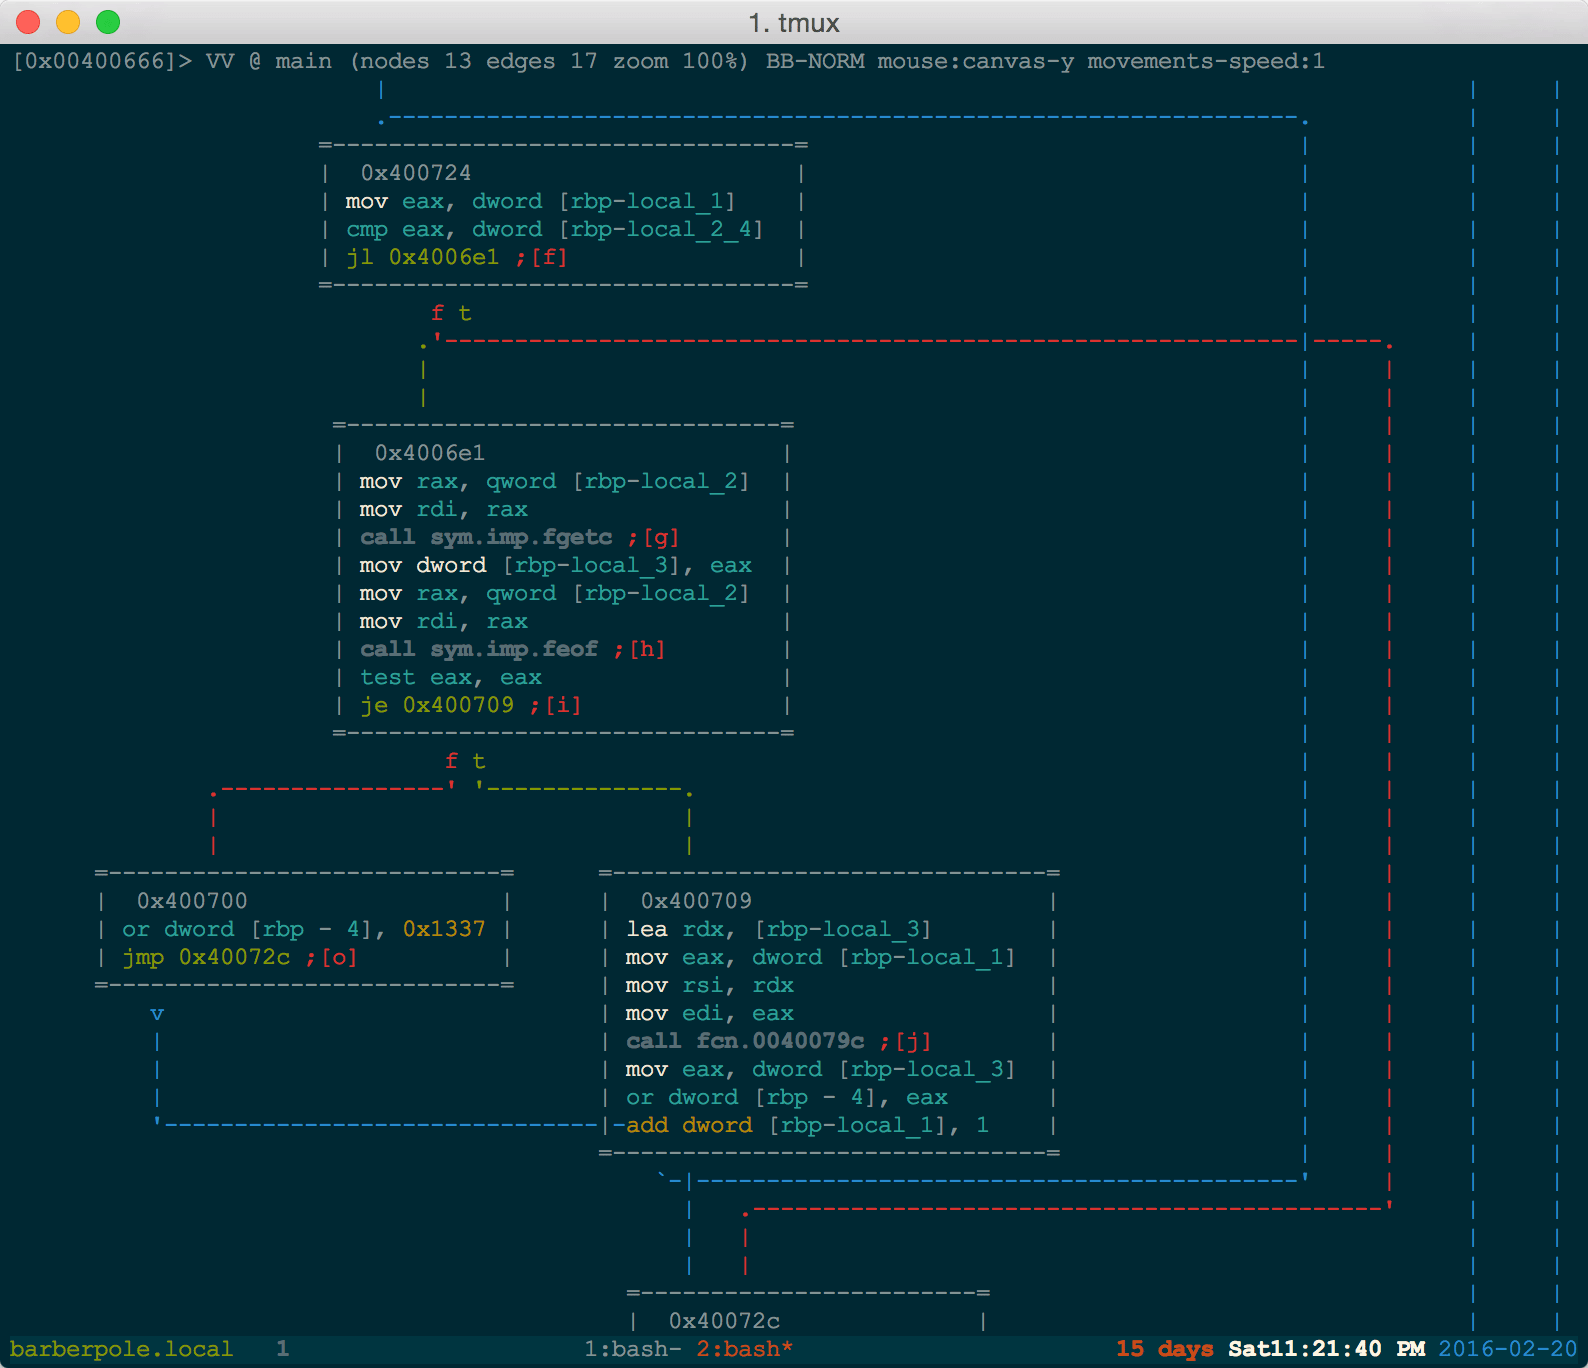Click 'mov dword [rbp-local_3], eax' line
1588x1368 pixels.
pyautogui.click(x=555, y=565)
